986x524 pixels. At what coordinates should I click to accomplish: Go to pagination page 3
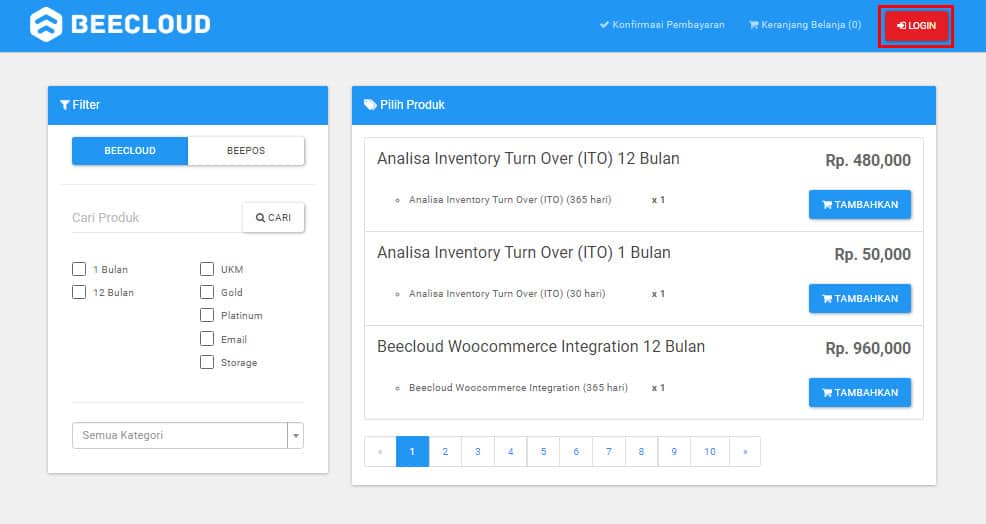(x=478, y=452)
